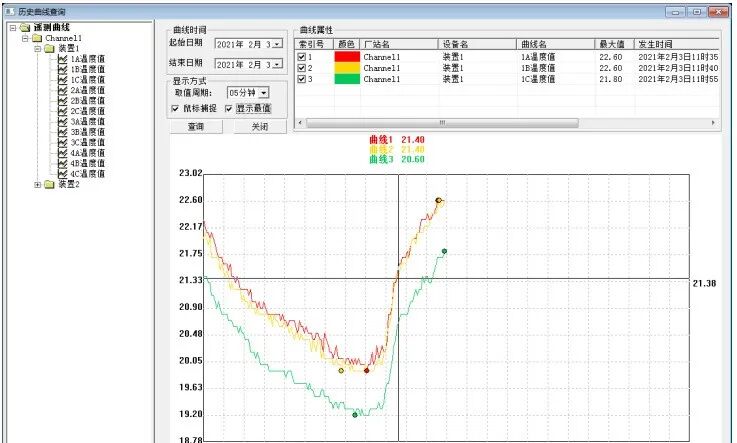Click the 3A温度值 curve icon in tree
This screenshot has width=737, height=443.
point(62,121)
